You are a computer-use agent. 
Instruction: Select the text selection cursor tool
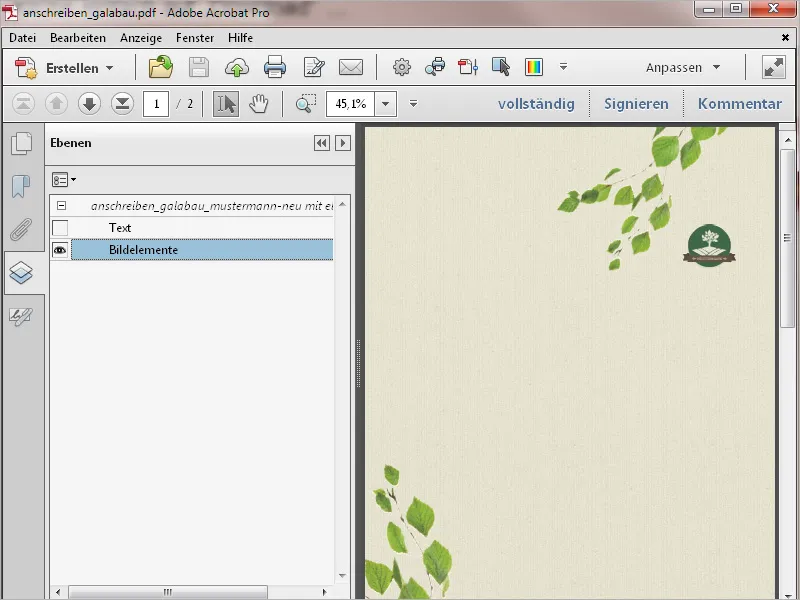226,104
